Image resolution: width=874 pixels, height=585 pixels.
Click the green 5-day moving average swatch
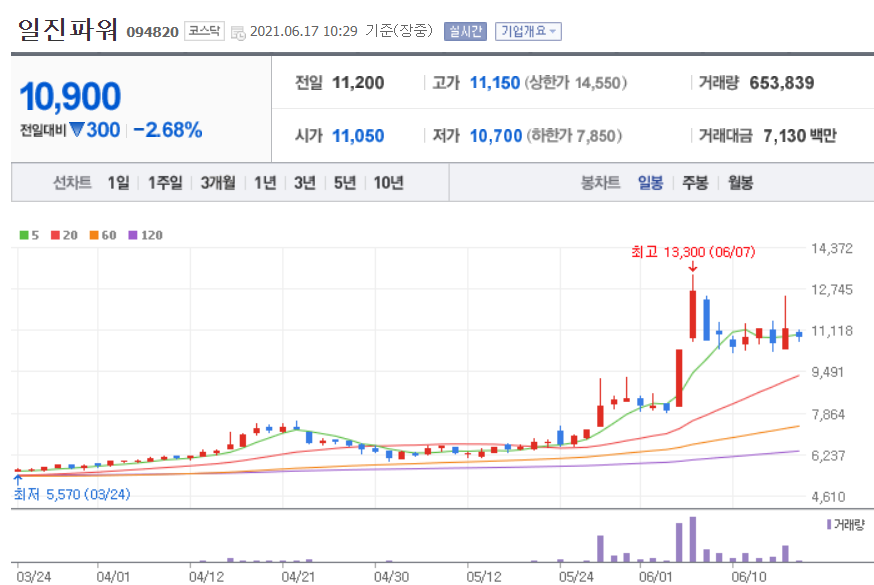[x=24, y=235]
